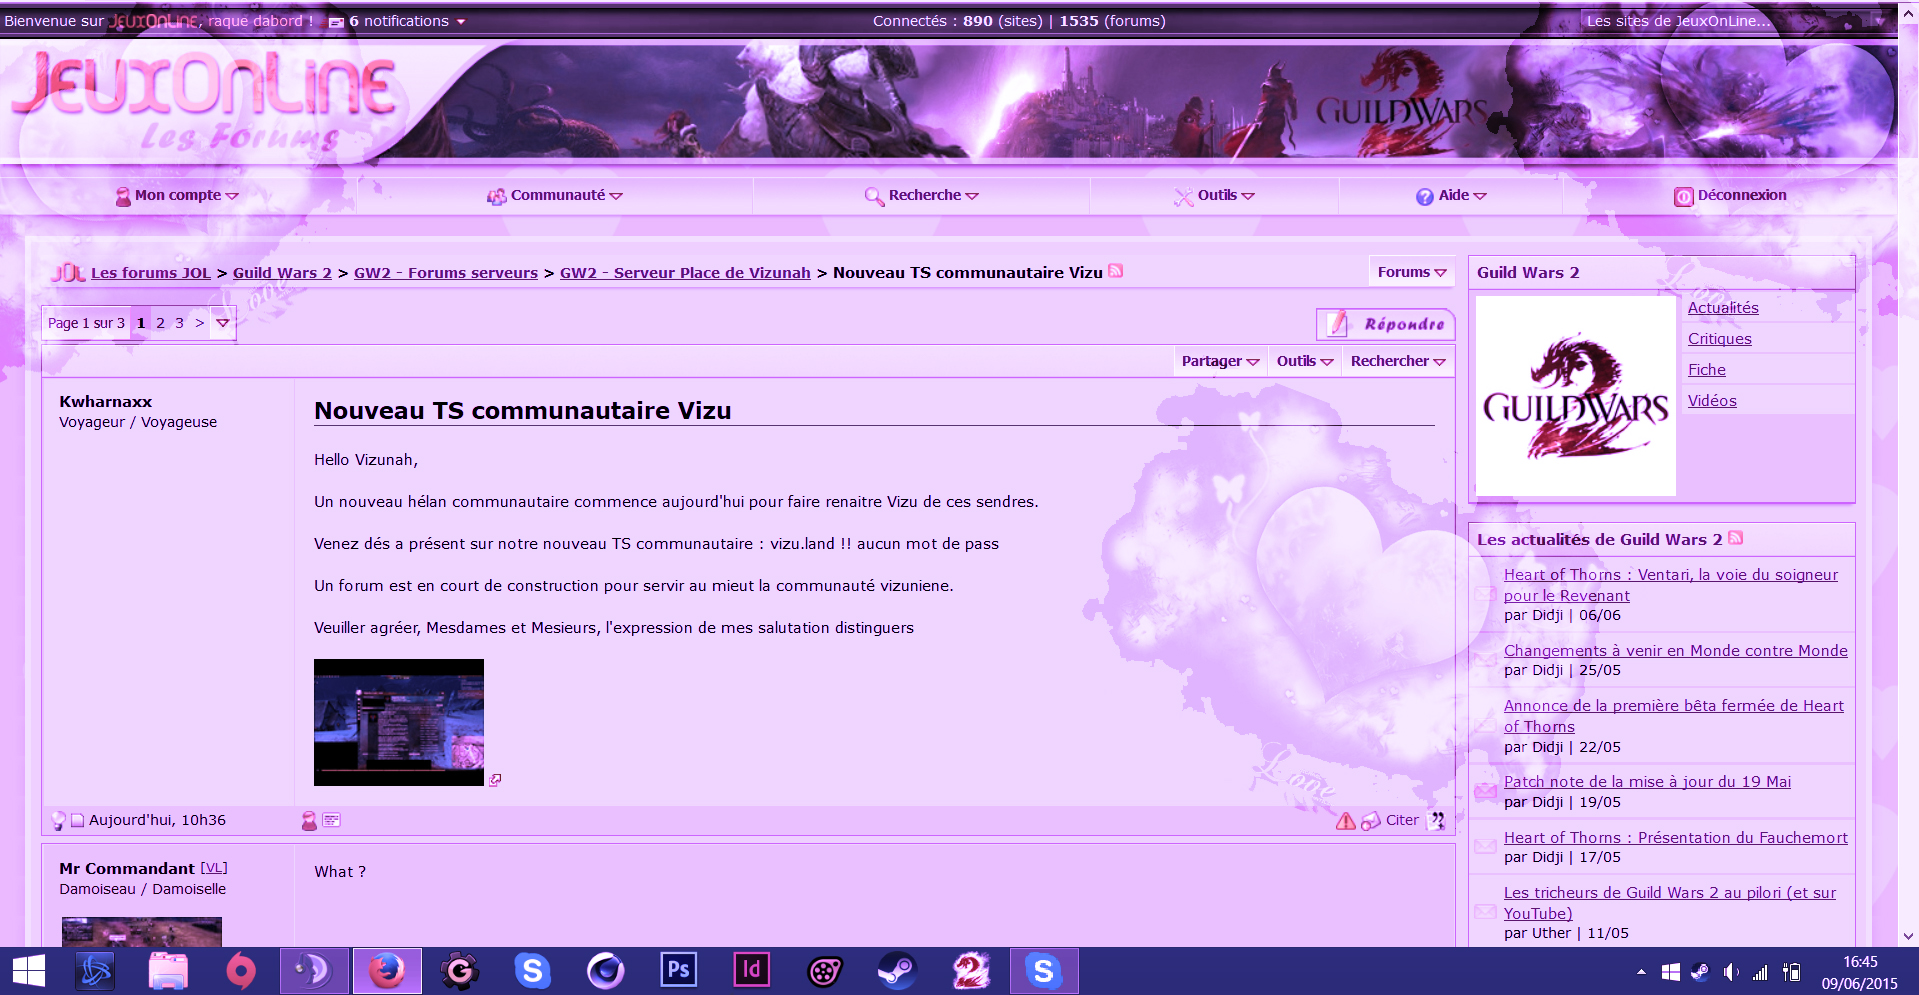The height and width of the screenshot is (995, 1919).
Task: Open File Explorer from the taskbar
Action: coord(168,971)
